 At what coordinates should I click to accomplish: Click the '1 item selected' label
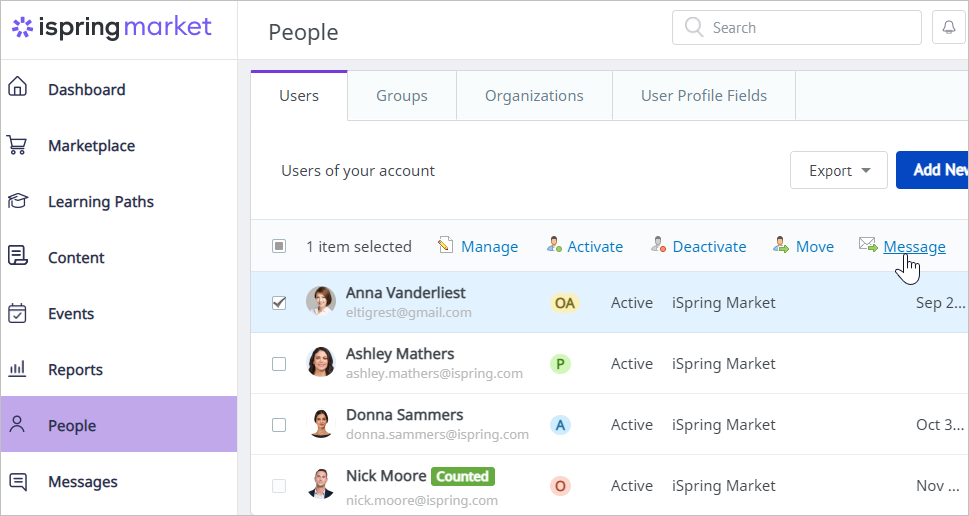click(x=359, y=247)
